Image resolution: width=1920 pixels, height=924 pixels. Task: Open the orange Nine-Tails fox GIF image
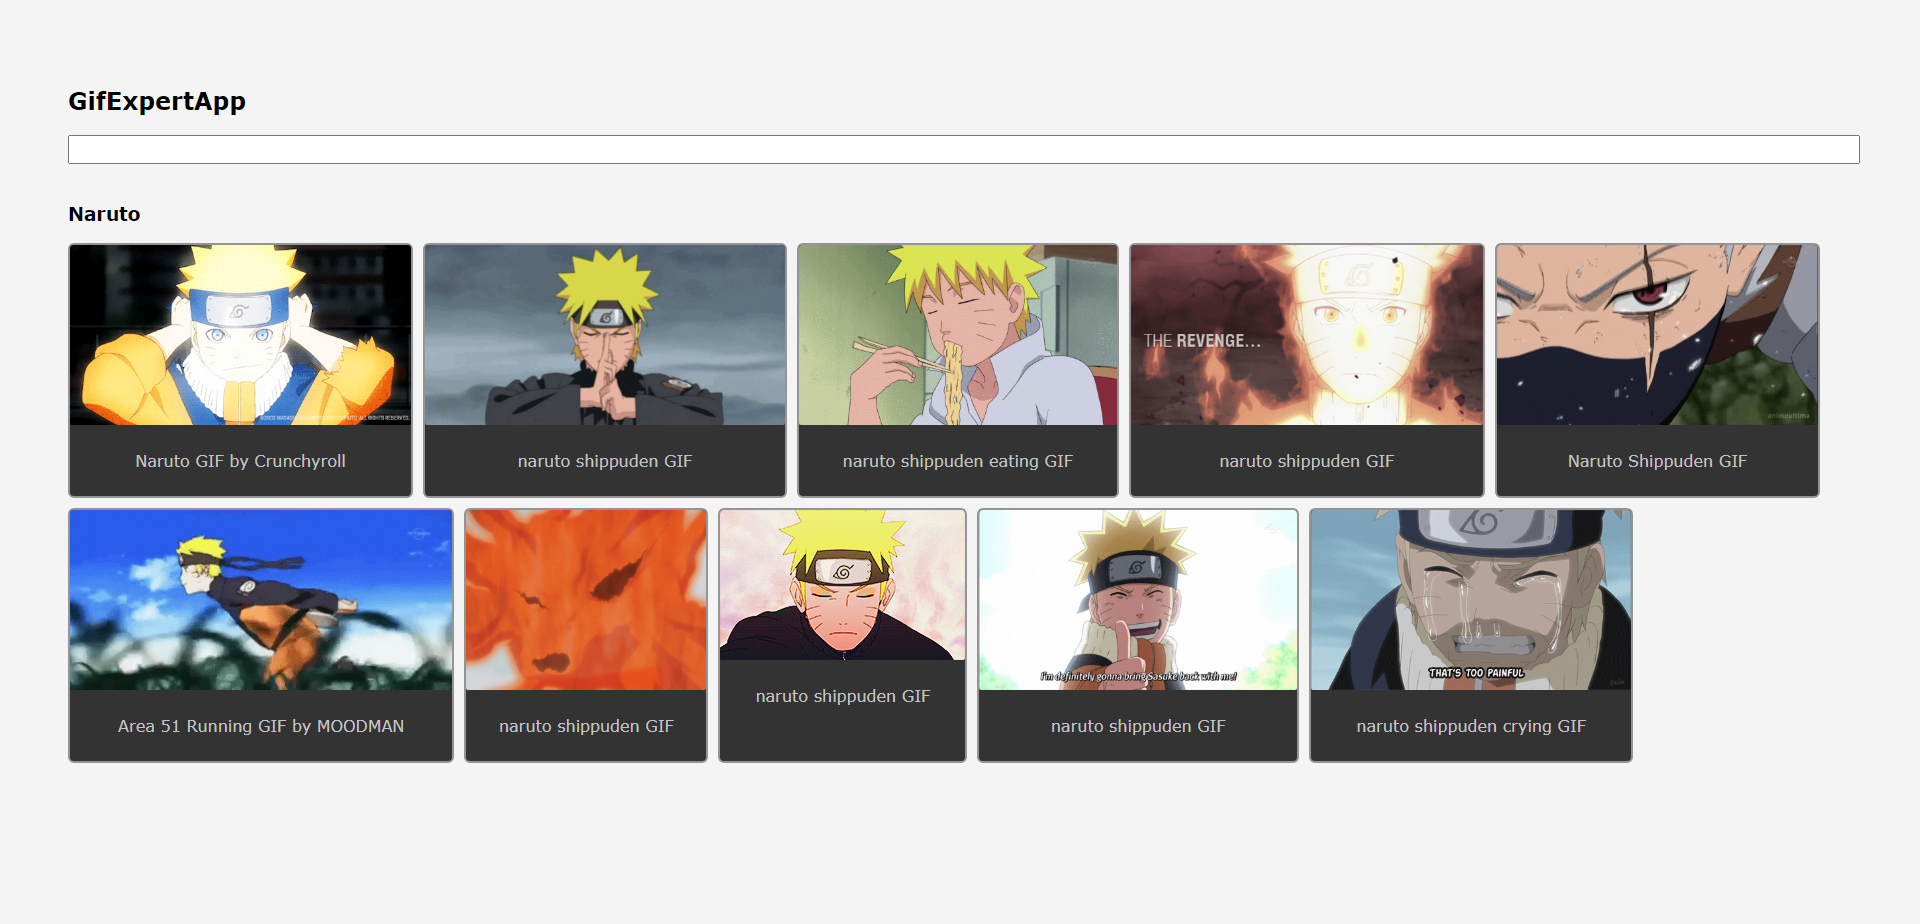586,600
